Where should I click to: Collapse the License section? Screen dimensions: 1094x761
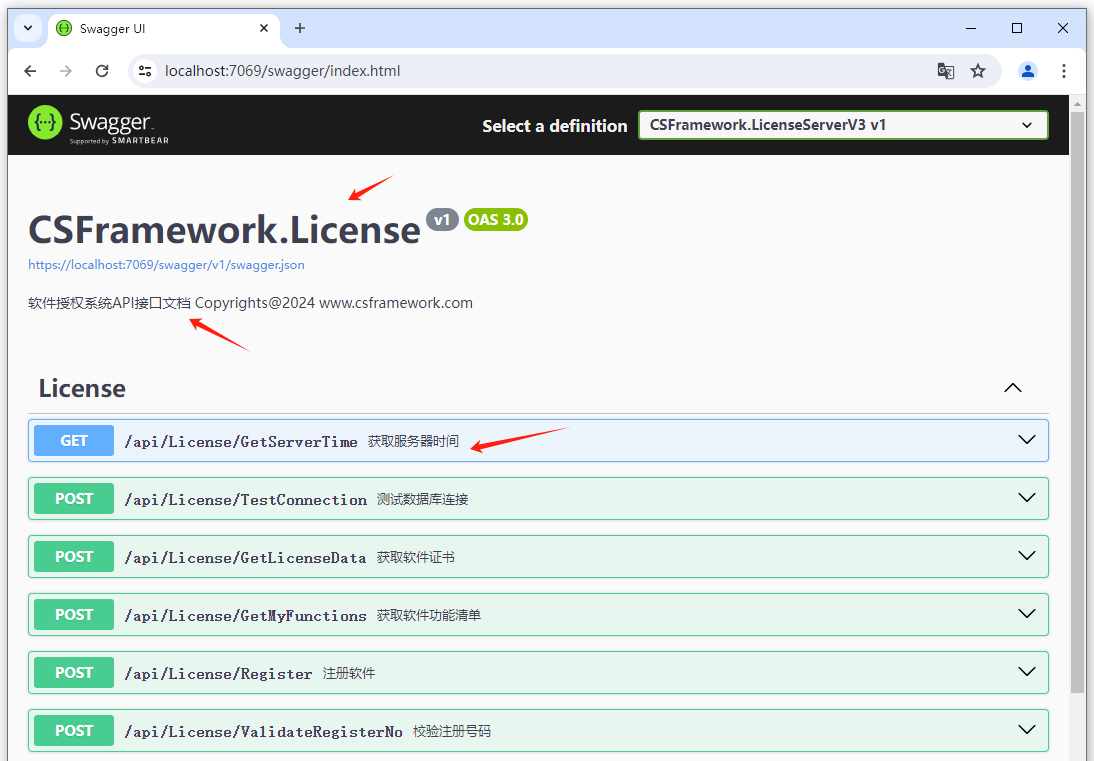pos(1013,389)
